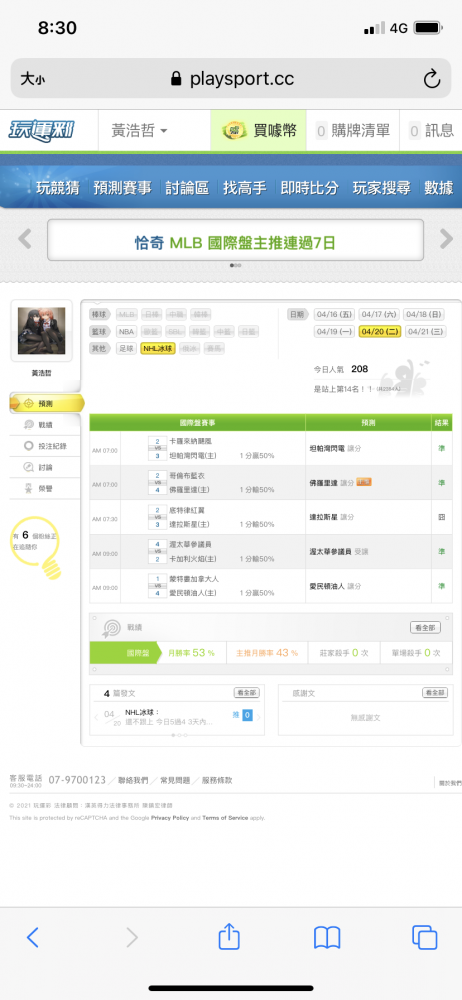Image resolution: width=462 pixels, height=1000 pixels.
Task: Click the 佛羅里達 prediction text
Action: [324, 483]
